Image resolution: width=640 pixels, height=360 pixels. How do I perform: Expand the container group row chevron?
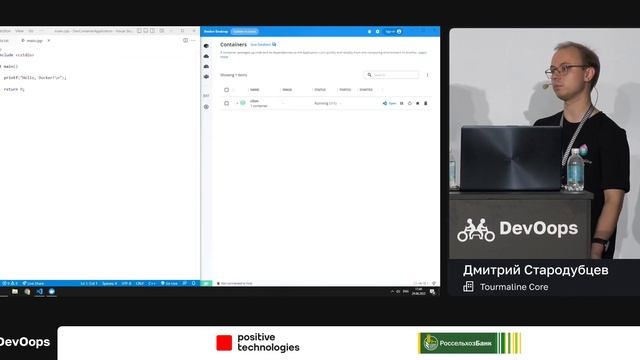[237, 103]
